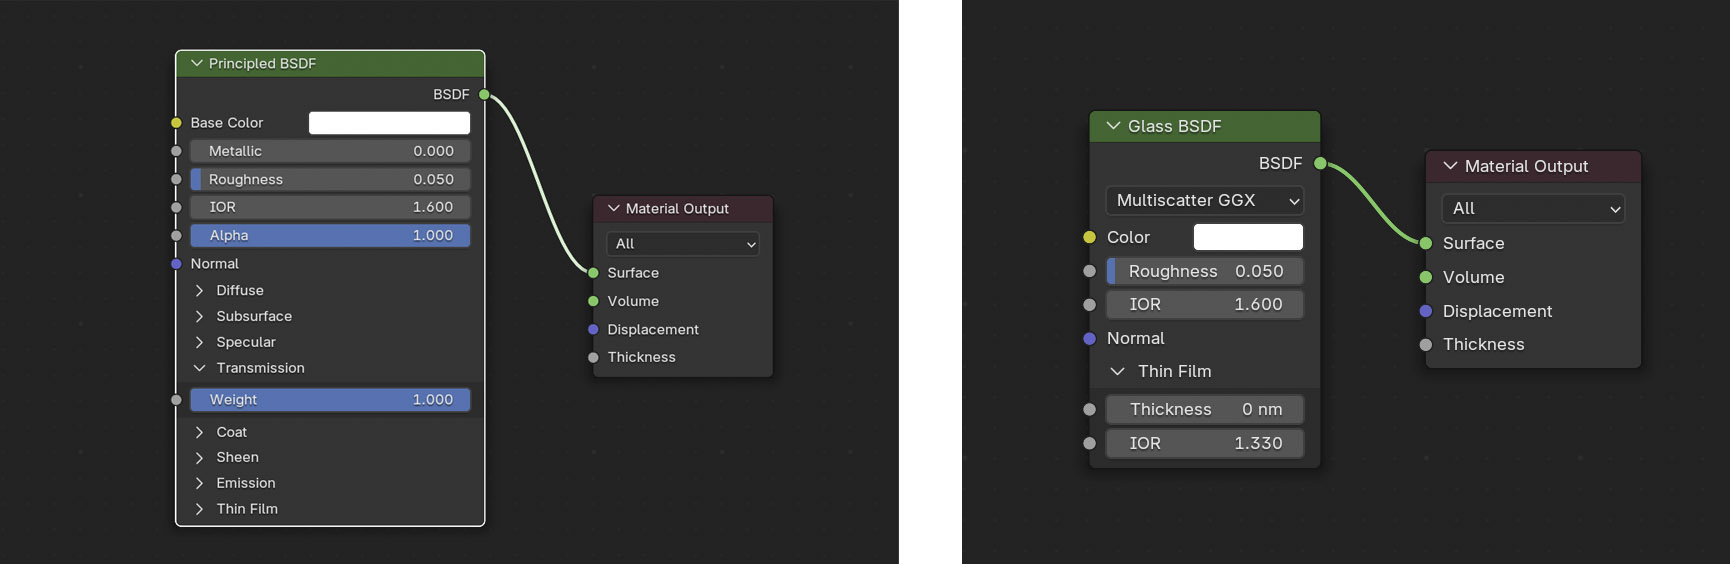Collapse the Thin Film panel in Glass BSDF

1117,371
